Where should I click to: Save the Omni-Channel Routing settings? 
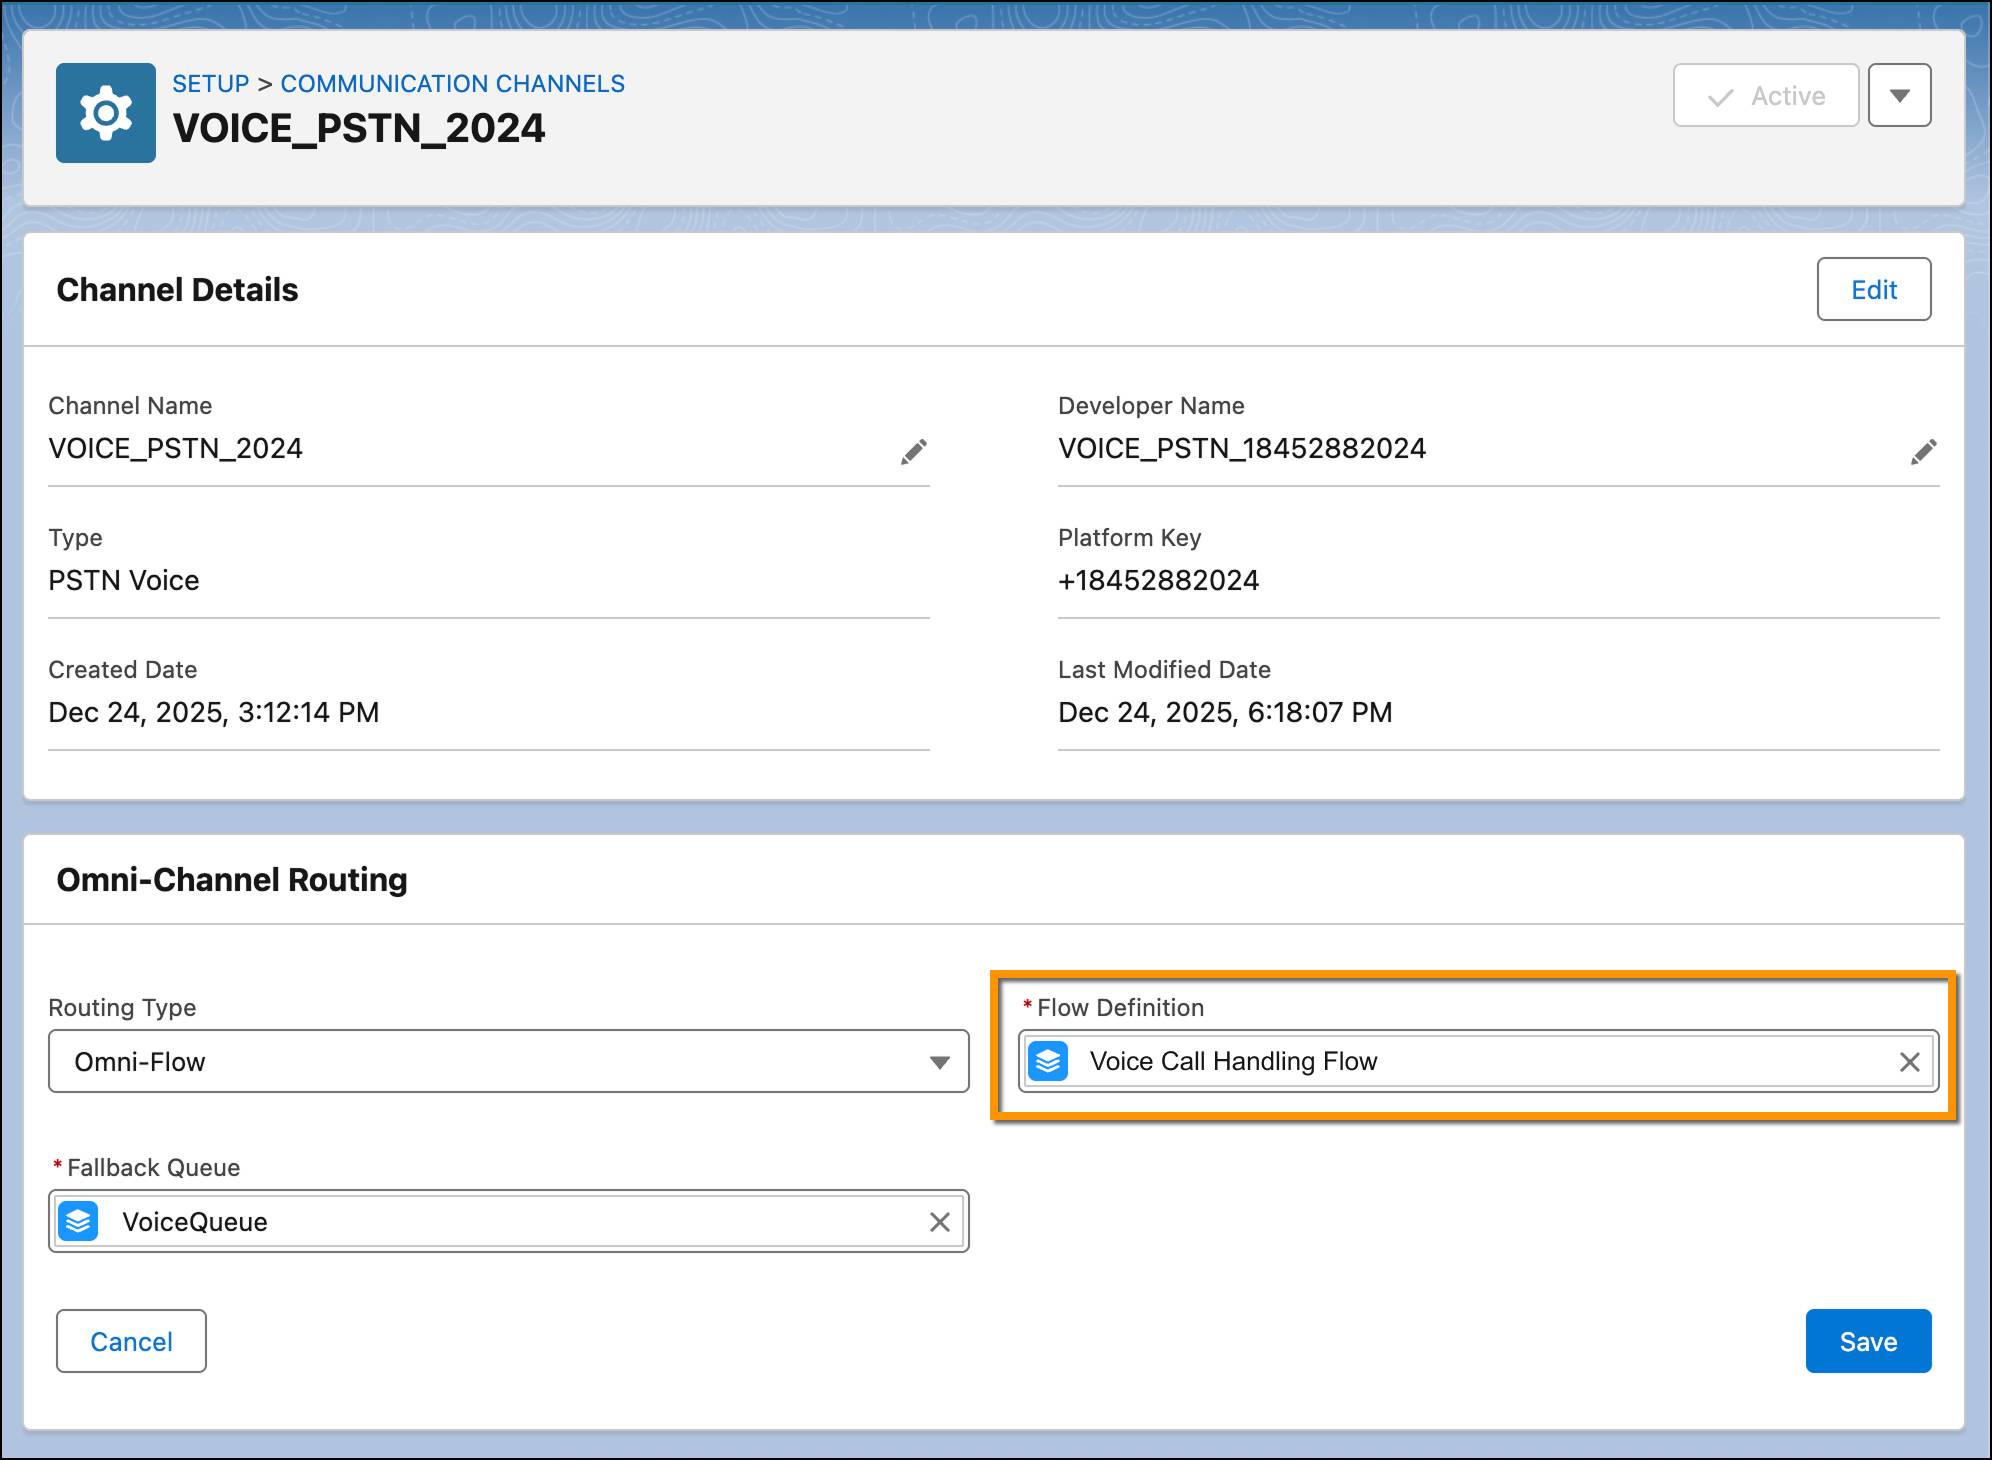point(1868,1341)
